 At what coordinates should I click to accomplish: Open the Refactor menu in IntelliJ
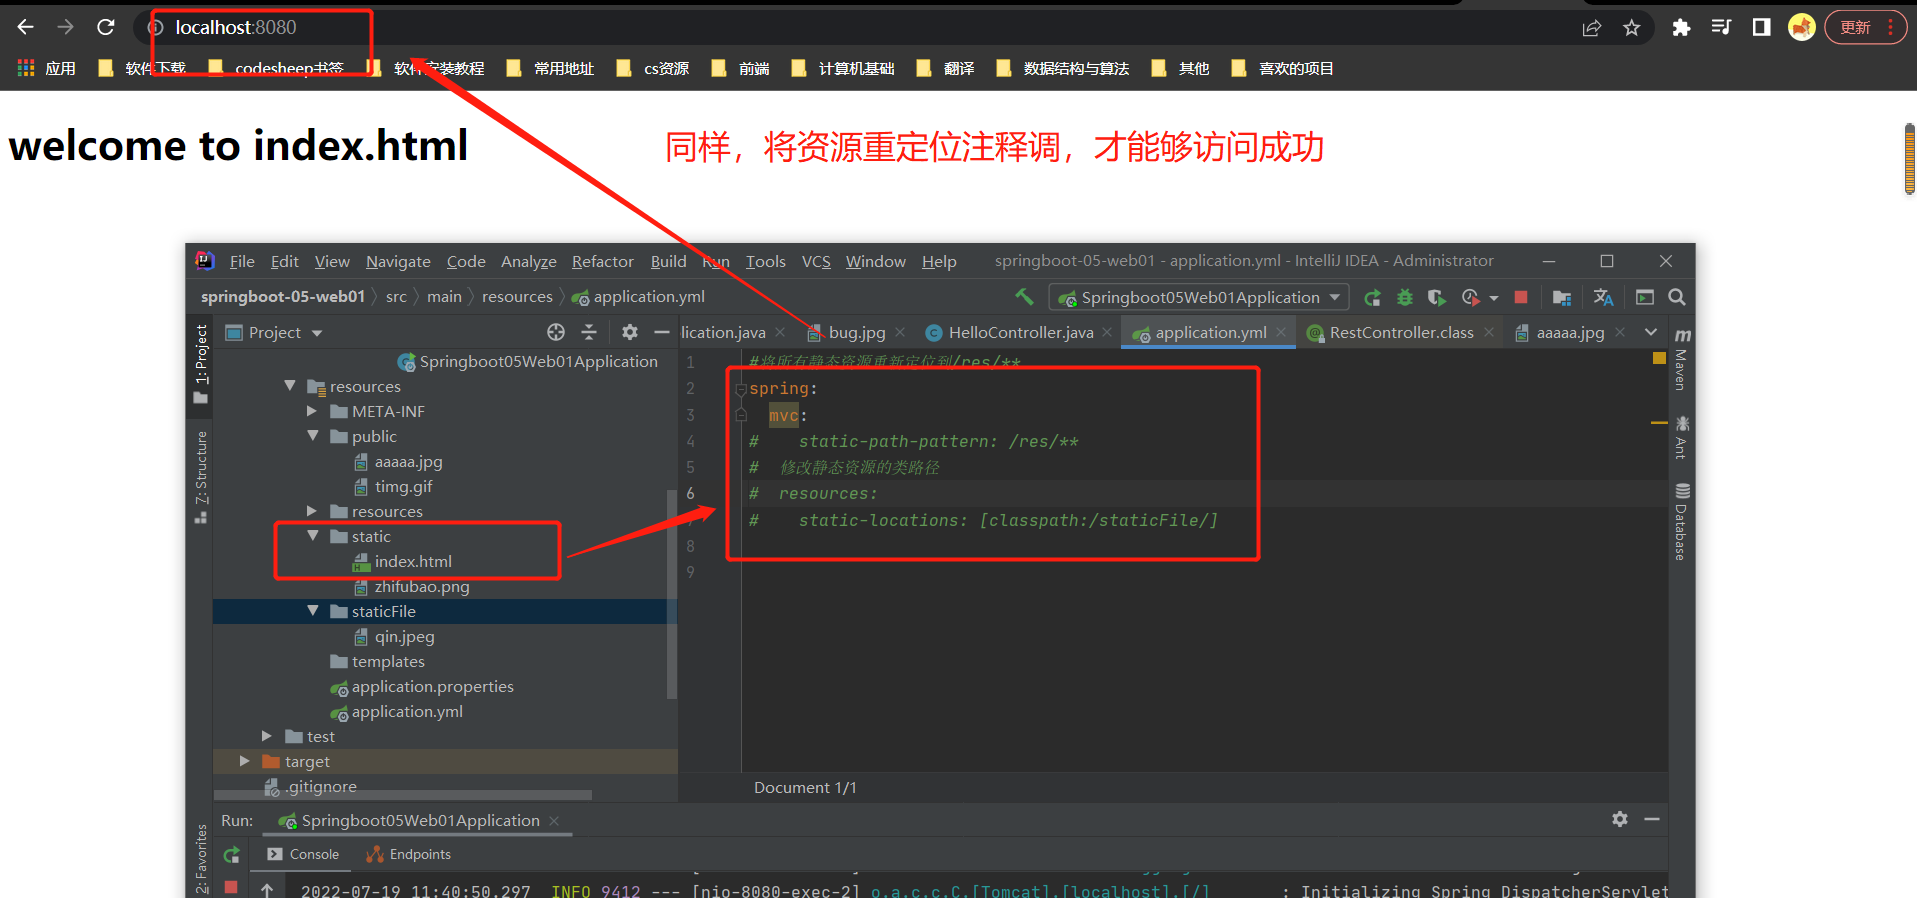point(603,261)
